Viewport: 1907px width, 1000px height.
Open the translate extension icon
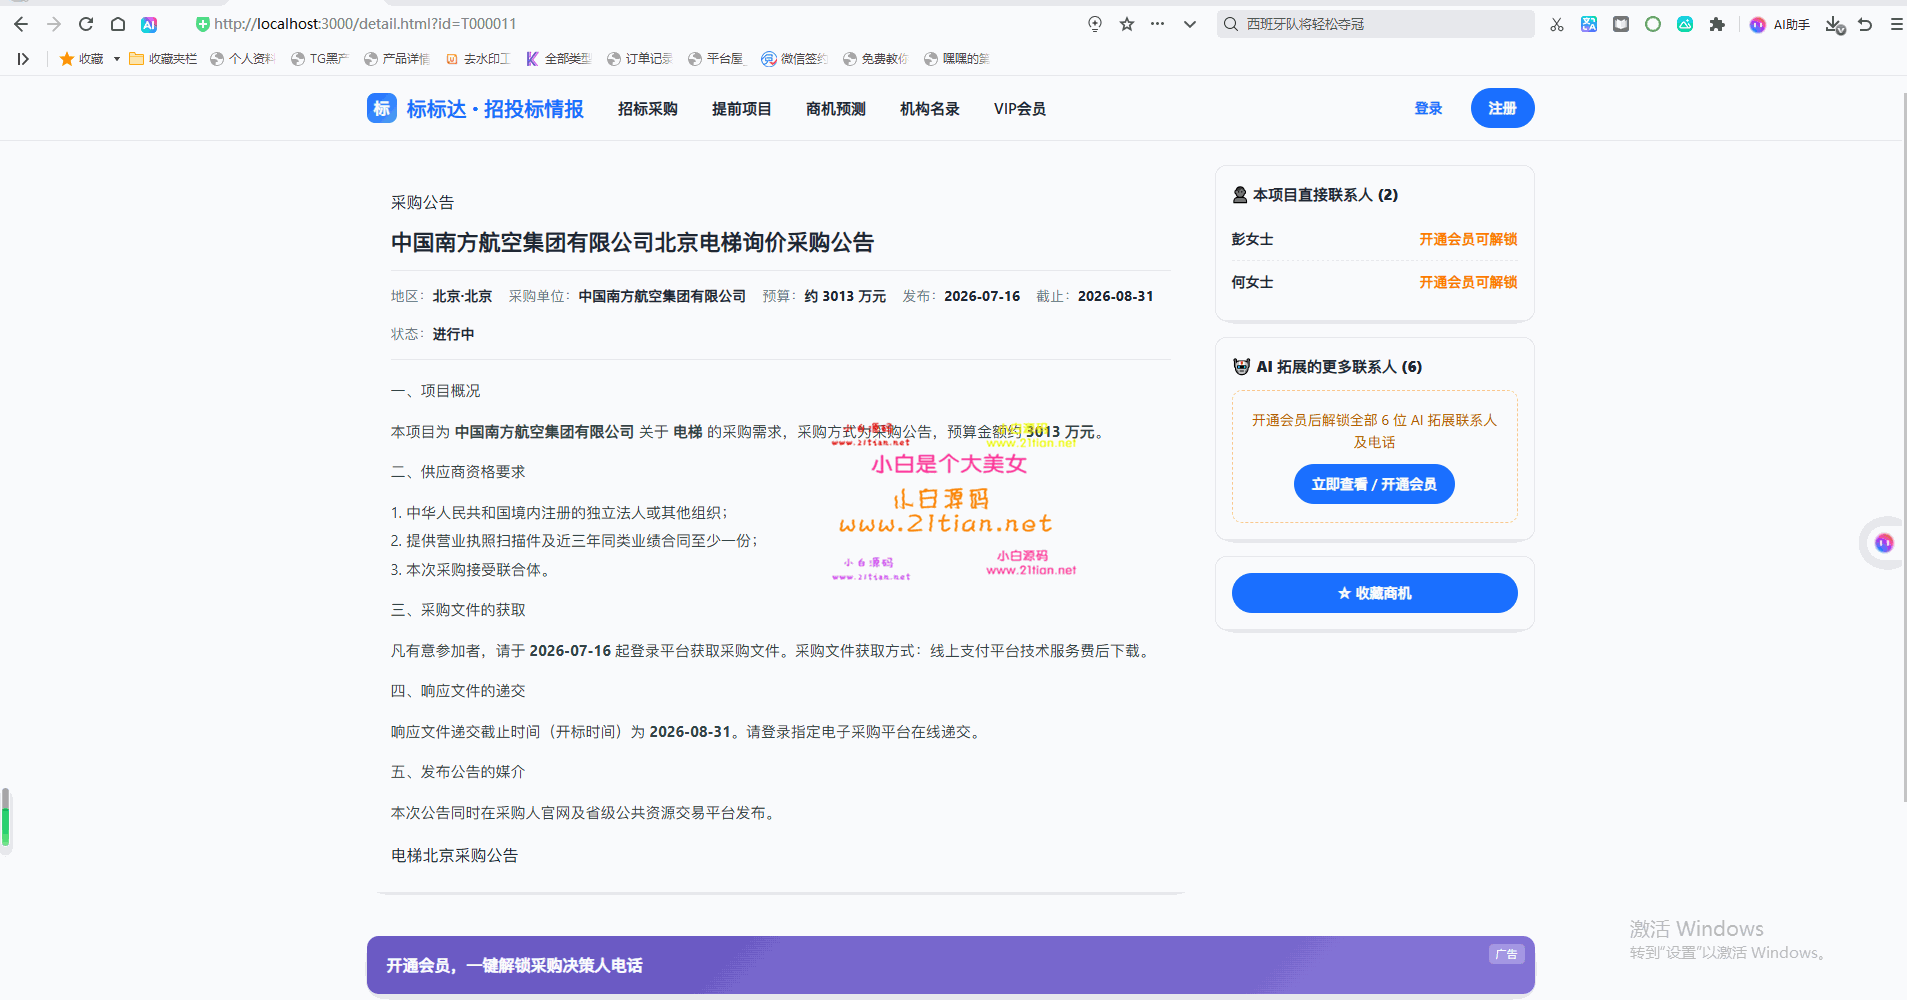[1589, 24]
